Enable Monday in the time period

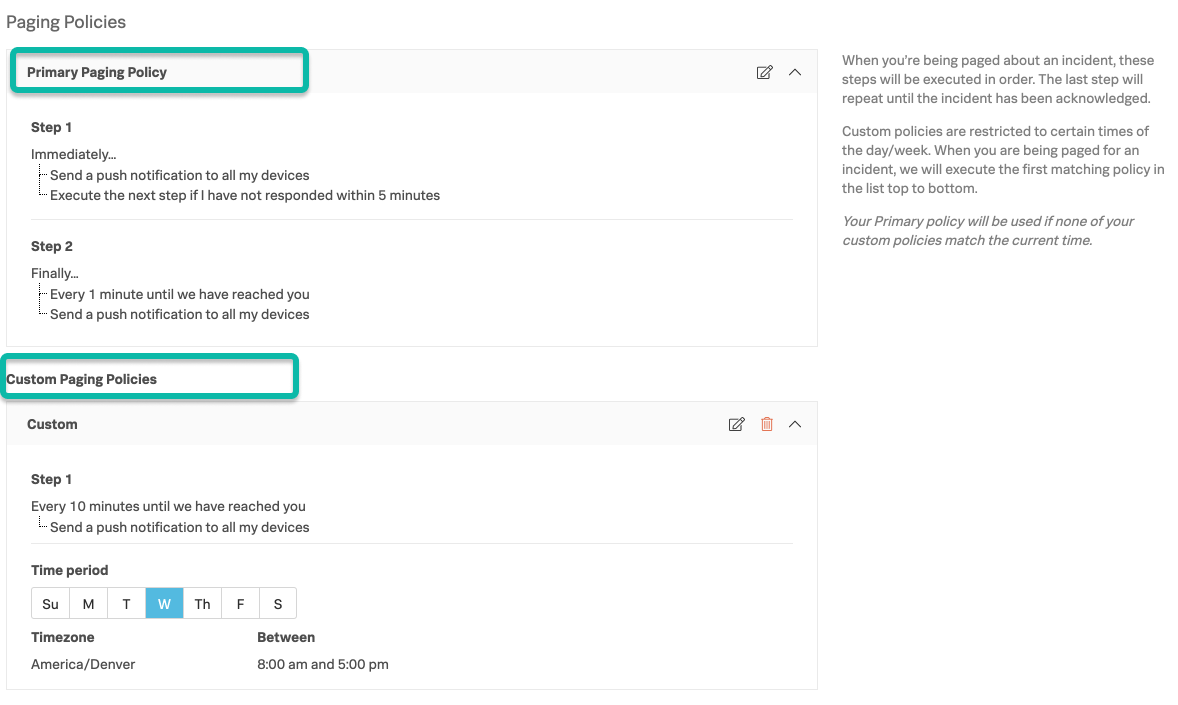88,603
